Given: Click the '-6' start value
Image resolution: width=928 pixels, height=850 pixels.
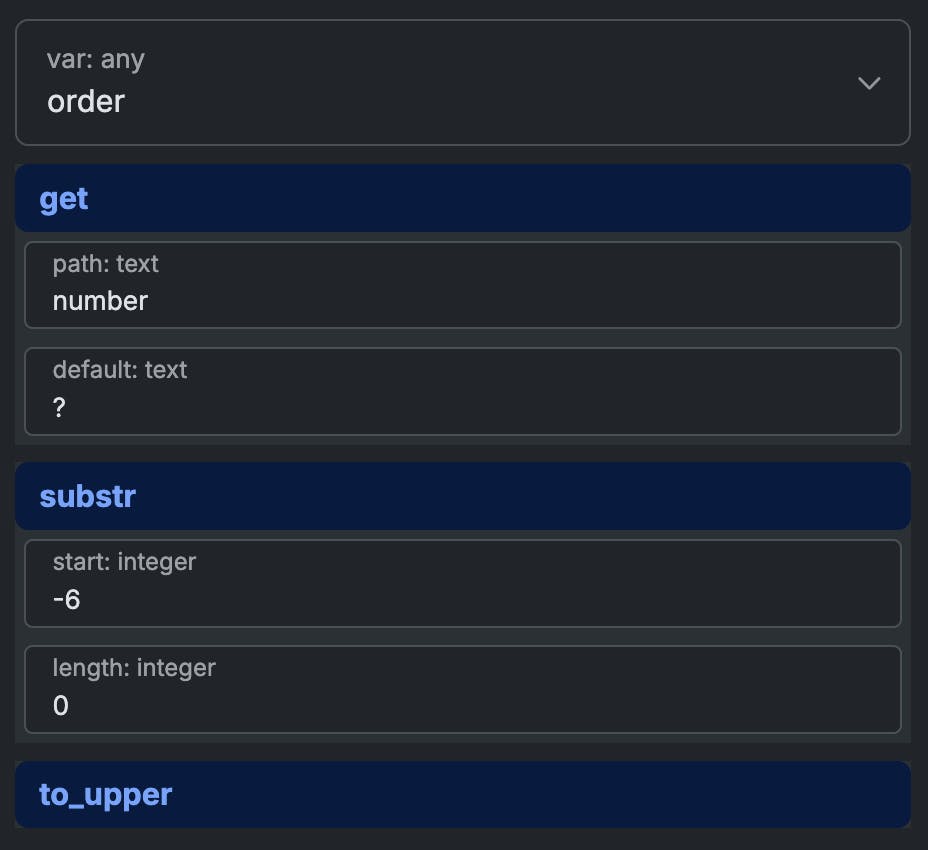Looking at the screenshot, I should click(66, 600).
